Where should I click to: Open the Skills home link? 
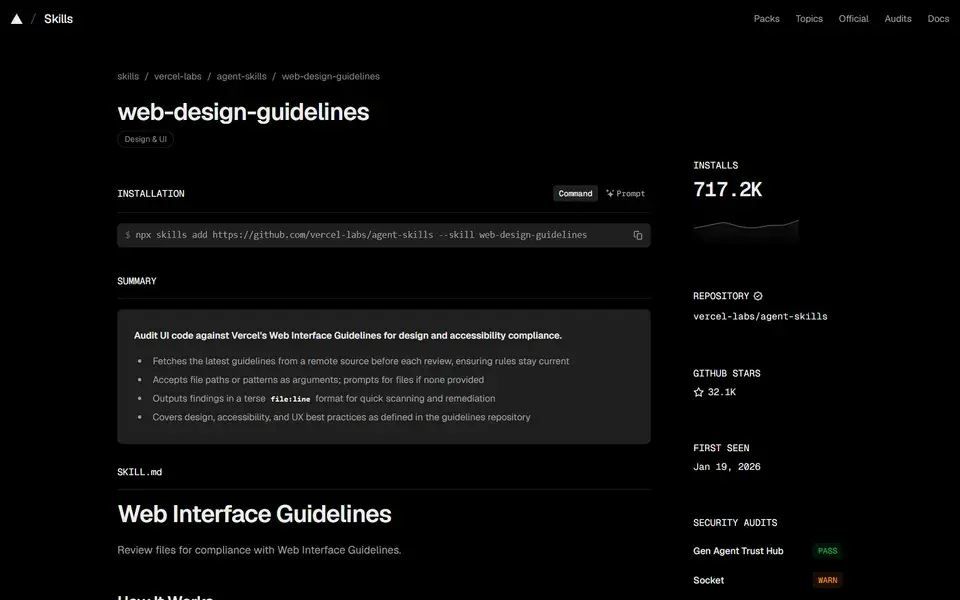click(x=58, y=19)
